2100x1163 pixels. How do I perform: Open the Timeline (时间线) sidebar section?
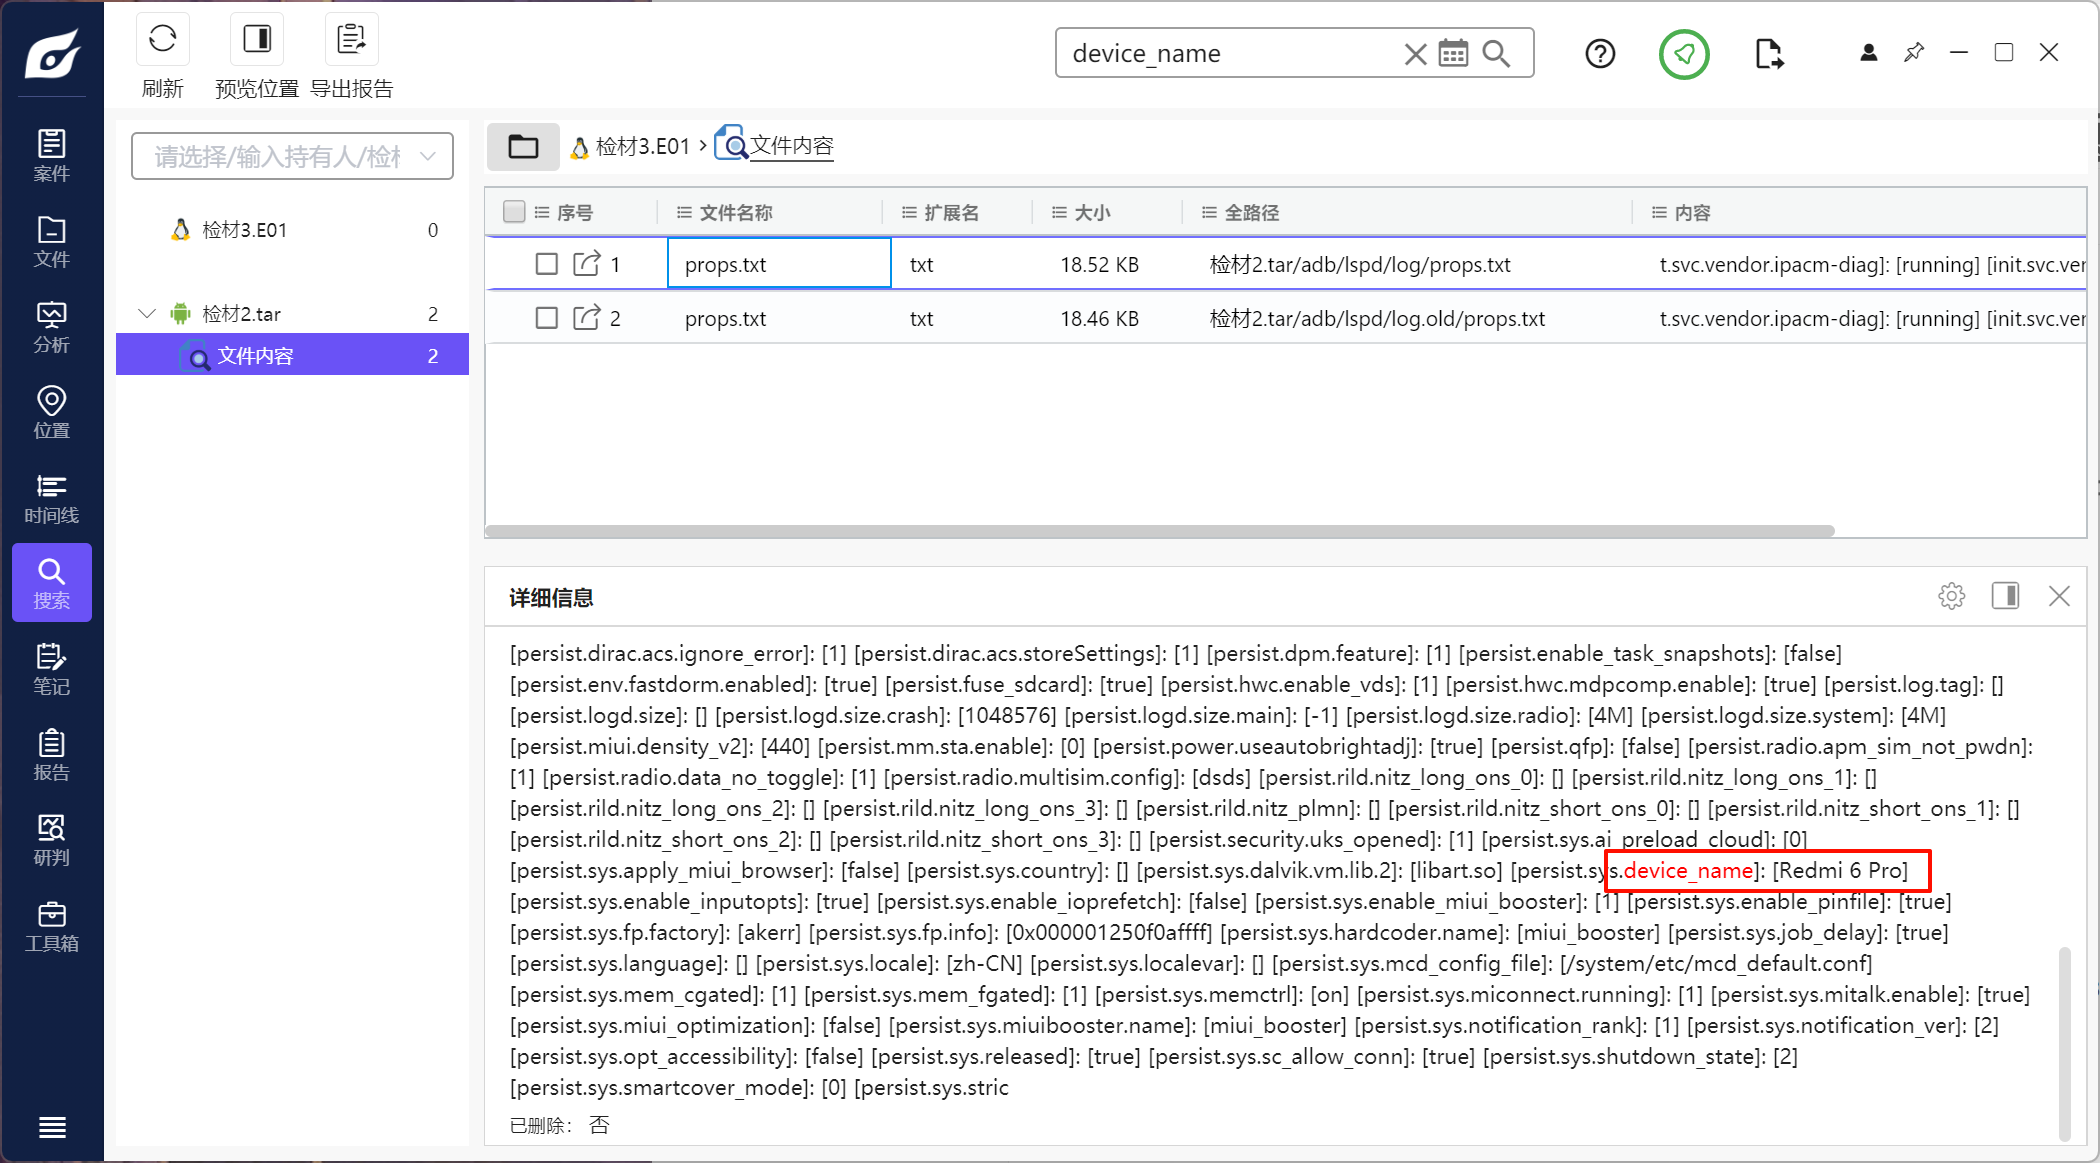(x=52, y=498)
